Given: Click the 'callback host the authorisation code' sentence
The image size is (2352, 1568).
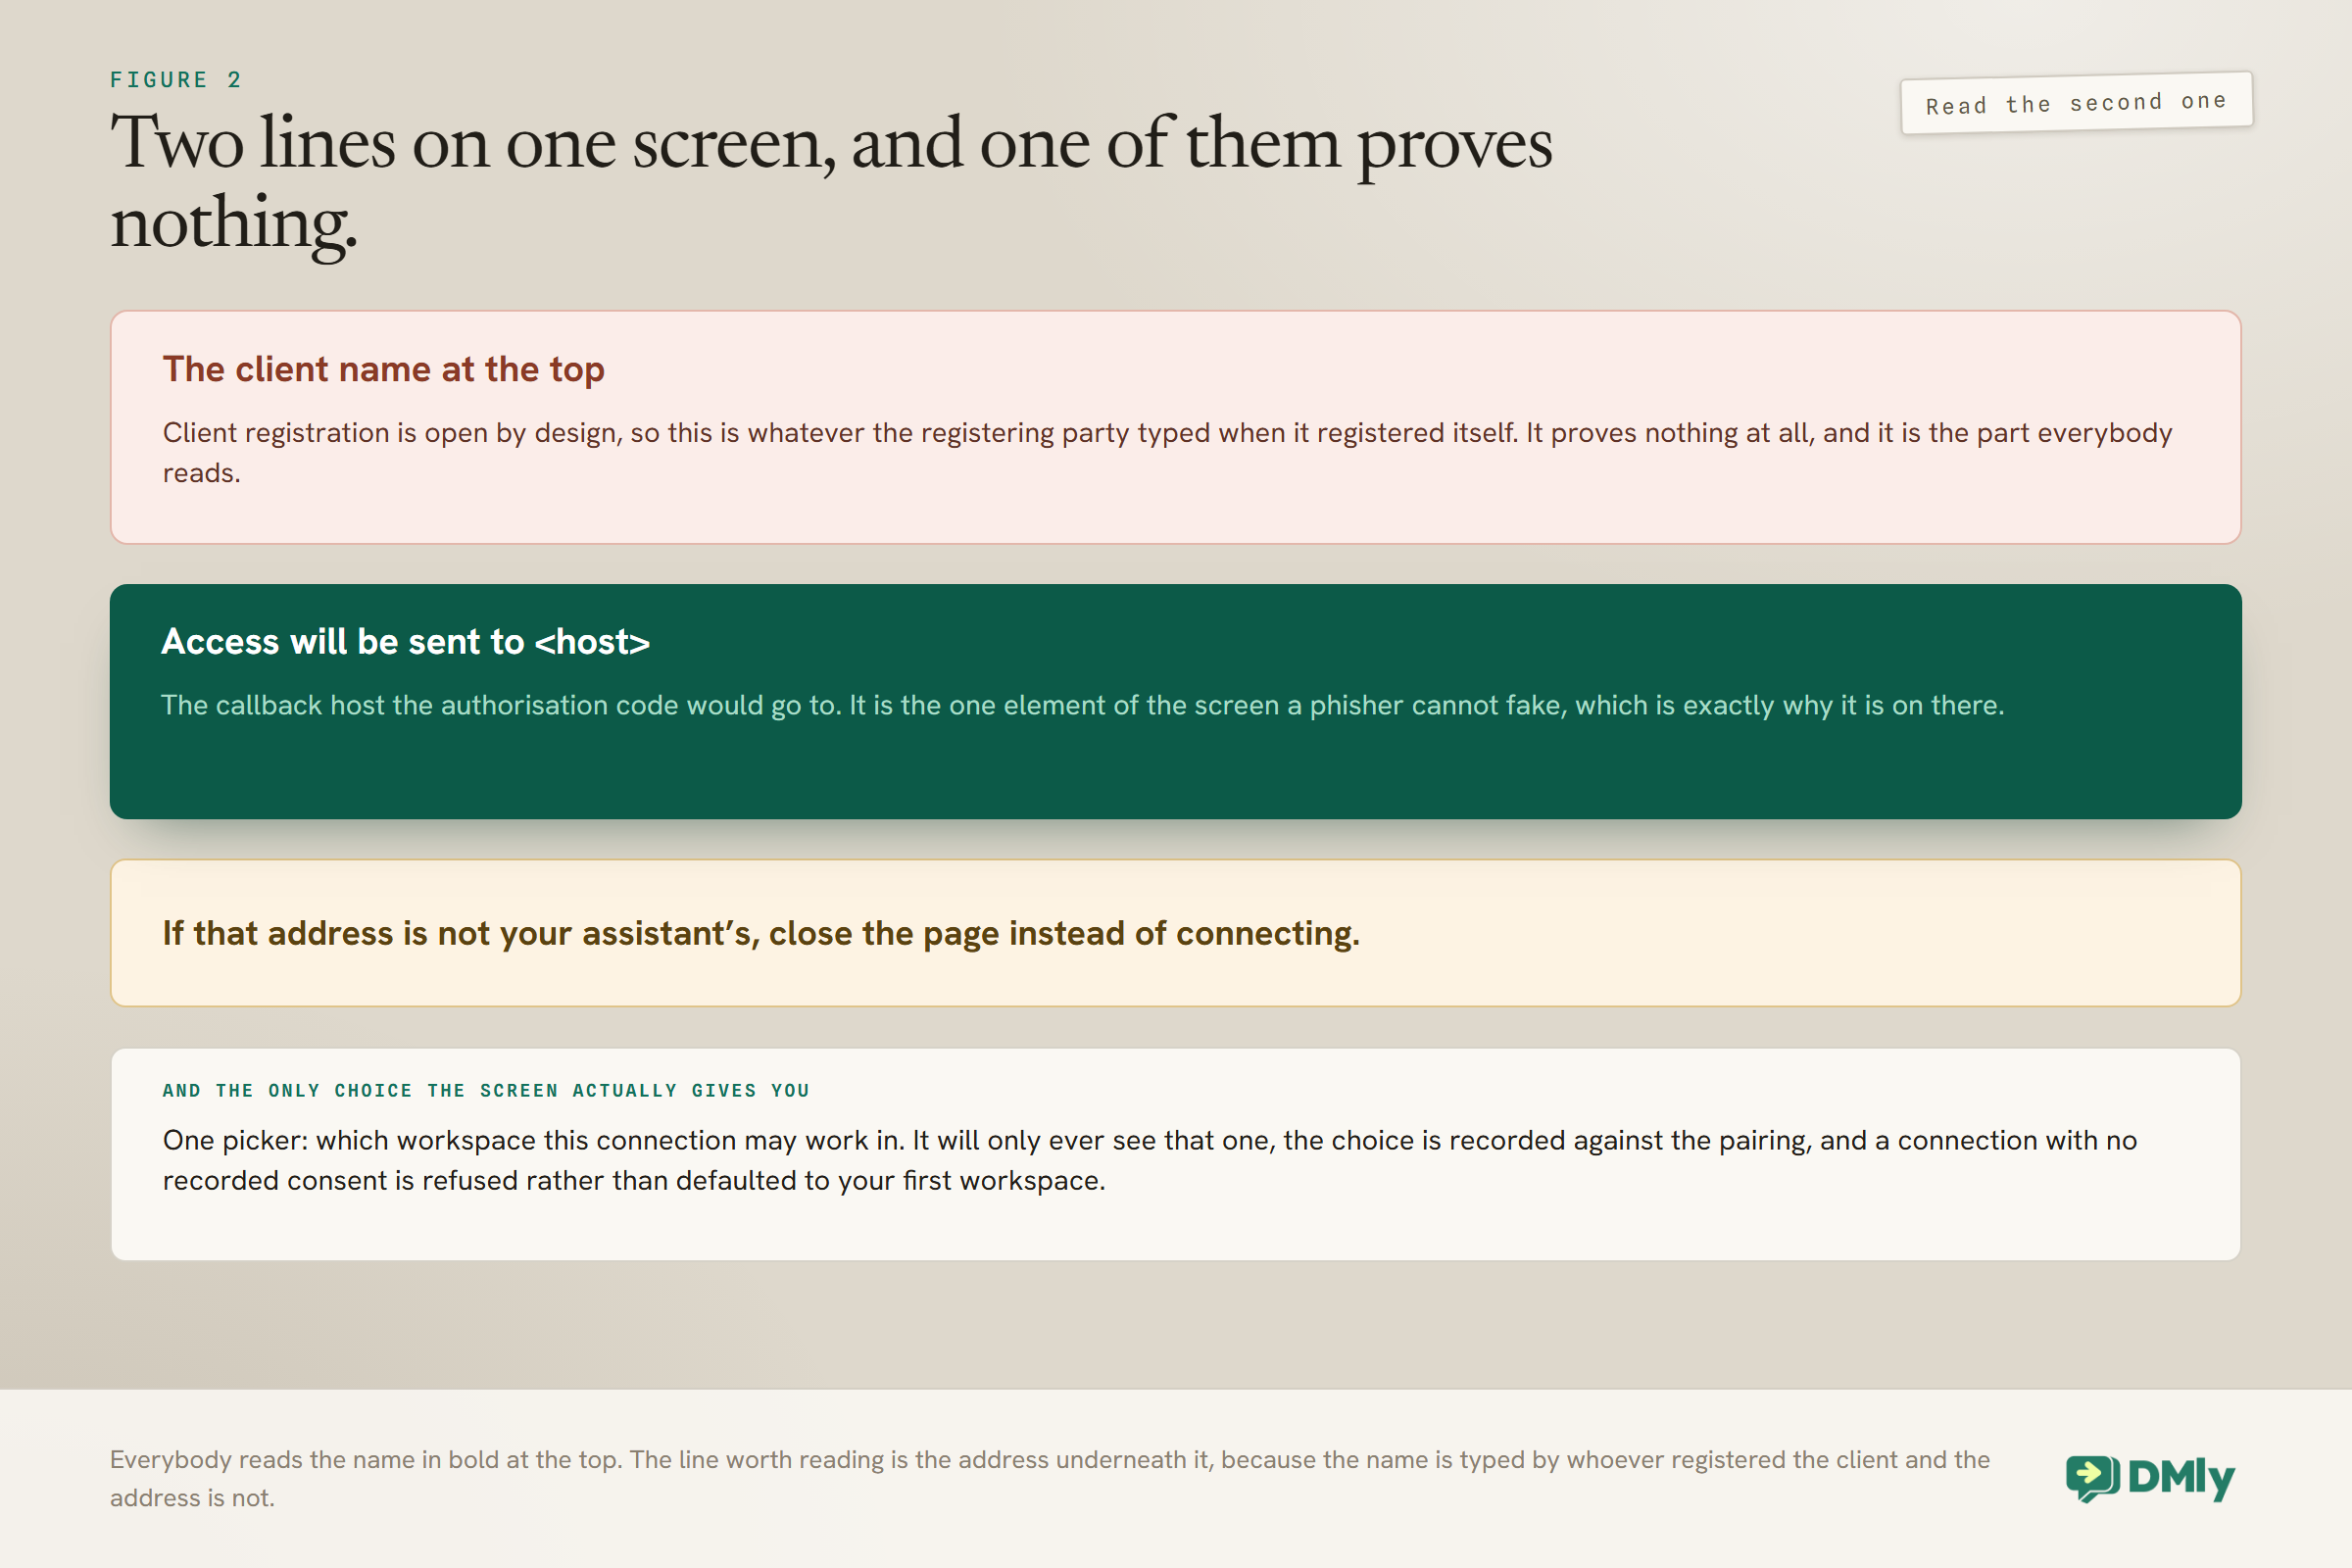Looking at the screenshot, I should [1083, 705].
